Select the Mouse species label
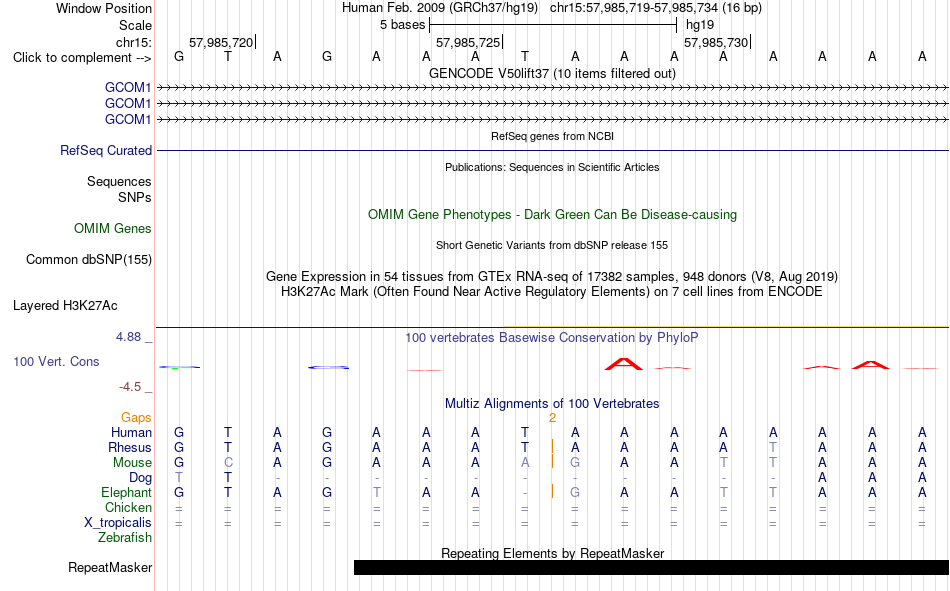The image size is (950, 591). (x=133, y=462)
